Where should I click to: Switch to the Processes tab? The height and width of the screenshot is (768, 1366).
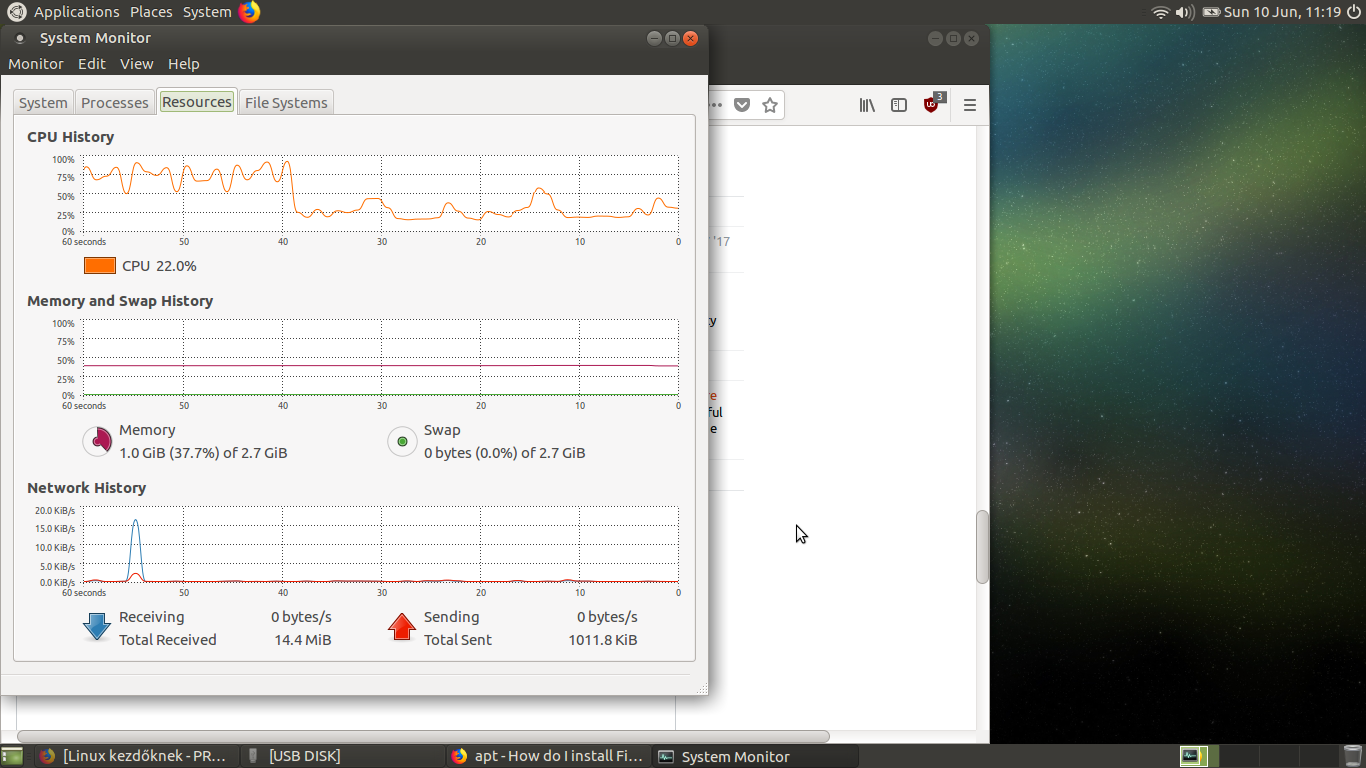coord(115,102)
